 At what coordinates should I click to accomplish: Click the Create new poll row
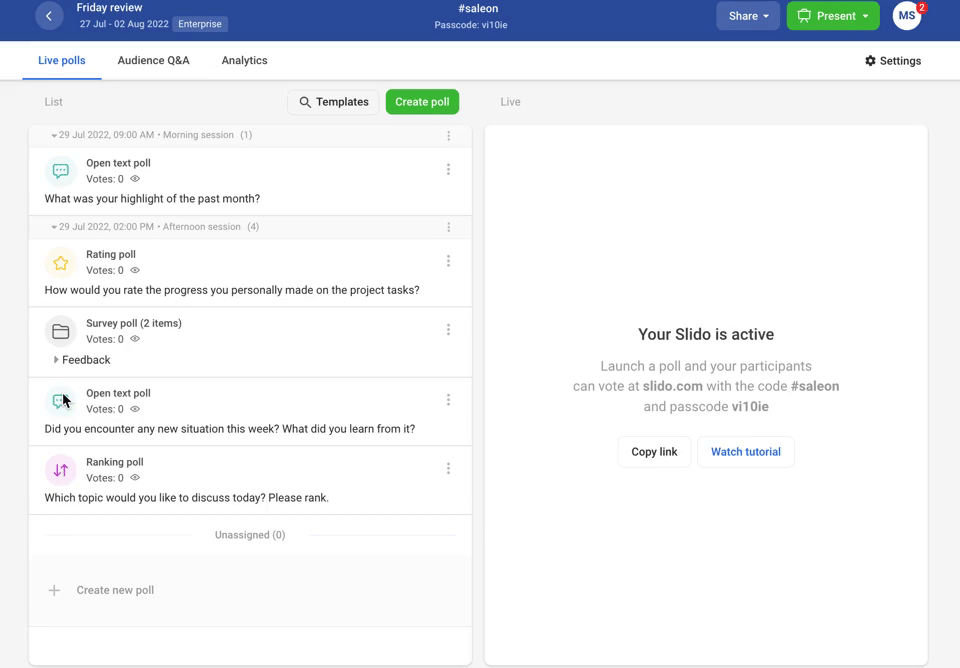click(x=250, y=590)
